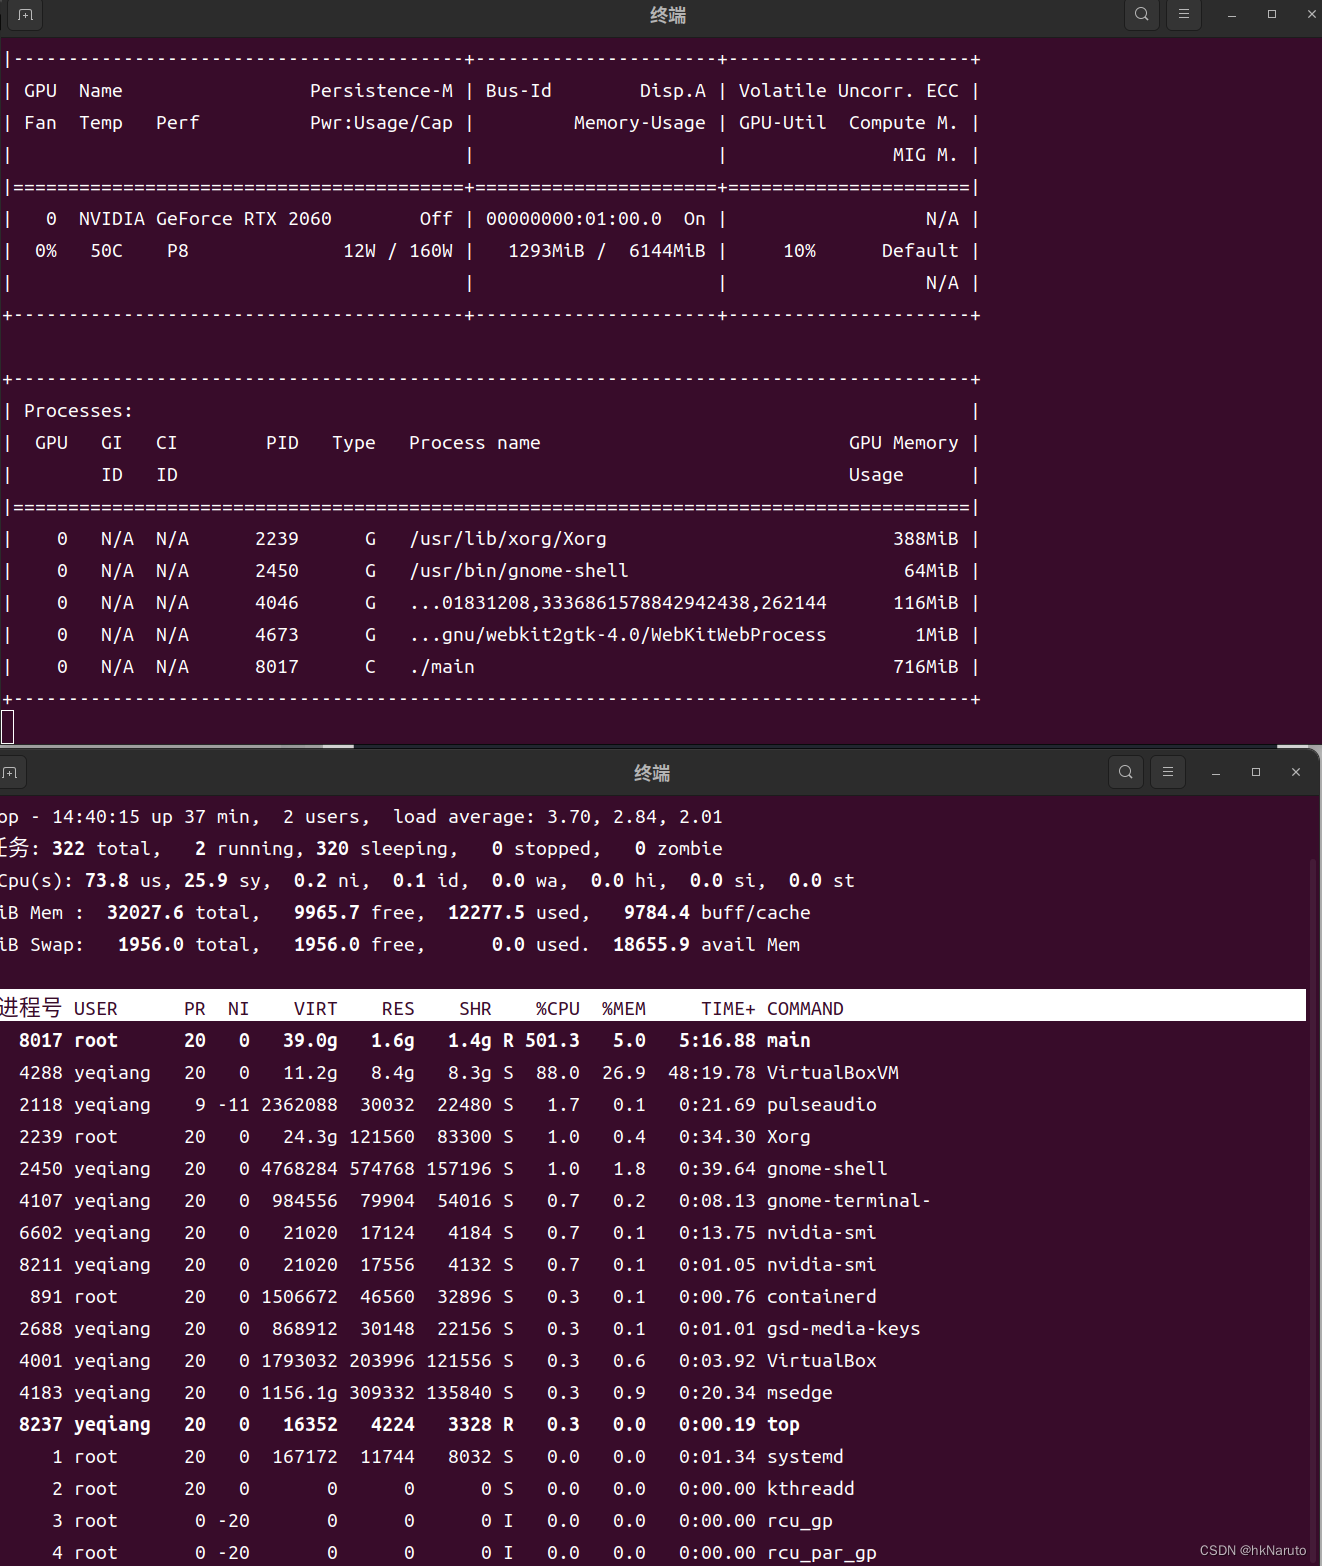Click the pulseaudio process line

click(400, 1104)
